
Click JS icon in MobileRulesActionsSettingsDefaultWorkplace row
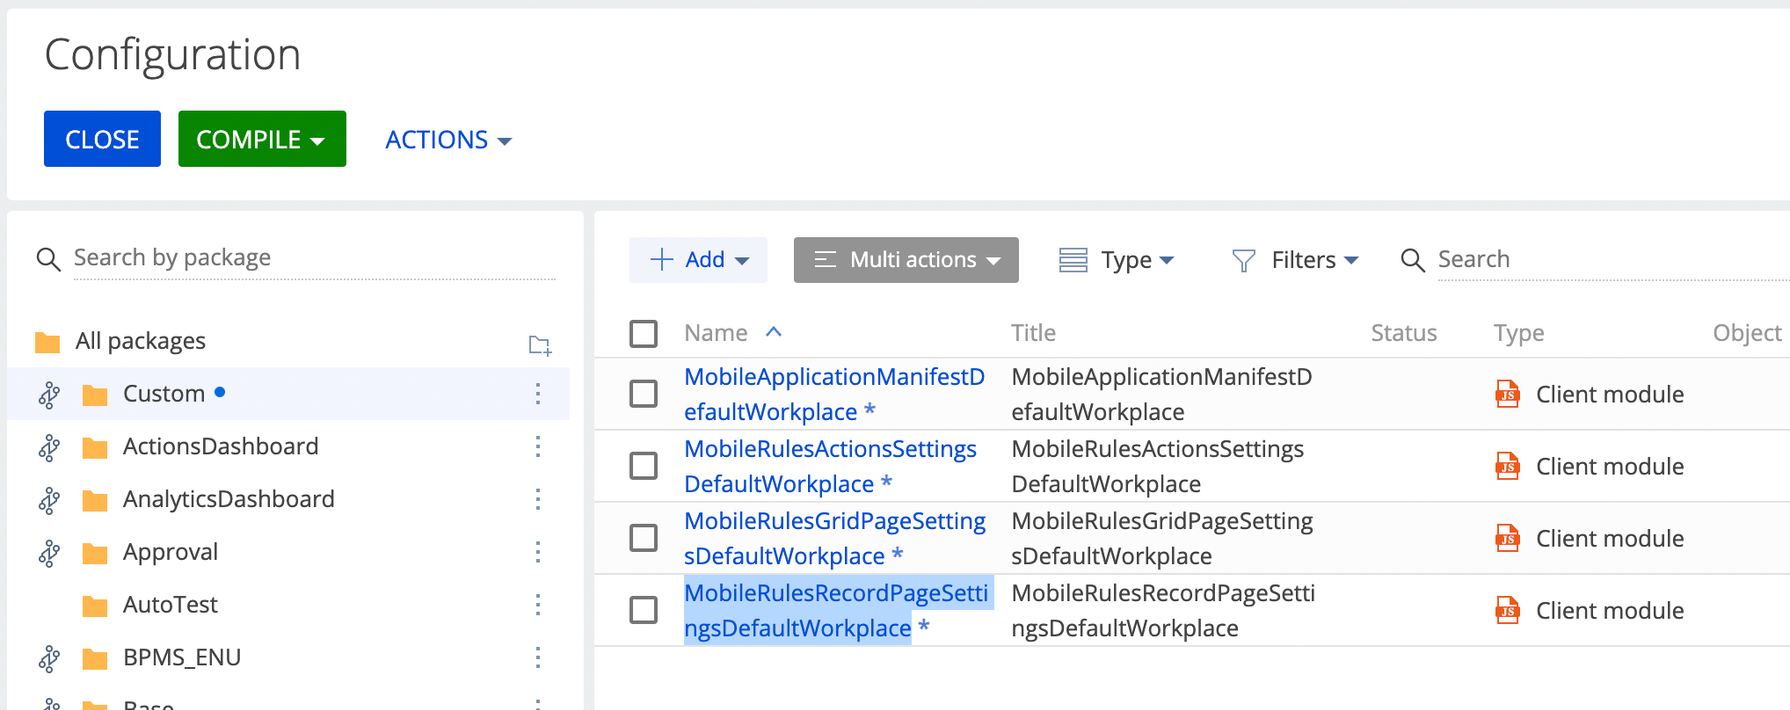[x=1507, y=466]
